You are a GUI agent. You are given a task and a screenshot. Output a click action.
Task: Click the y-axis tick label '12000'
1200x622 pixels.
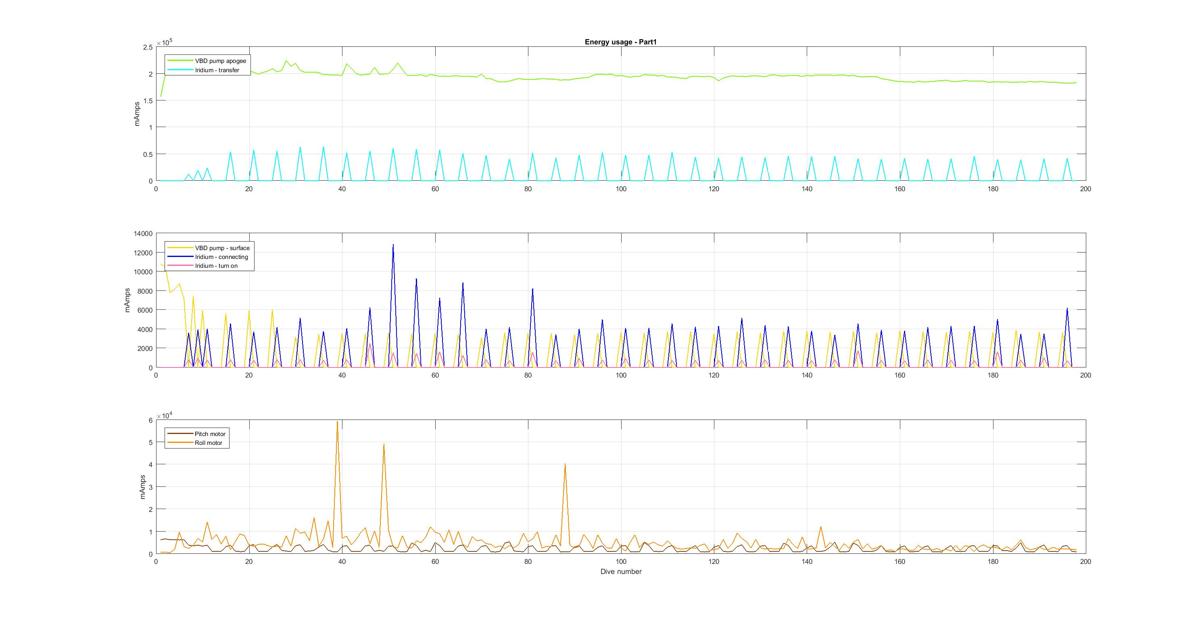142,253
